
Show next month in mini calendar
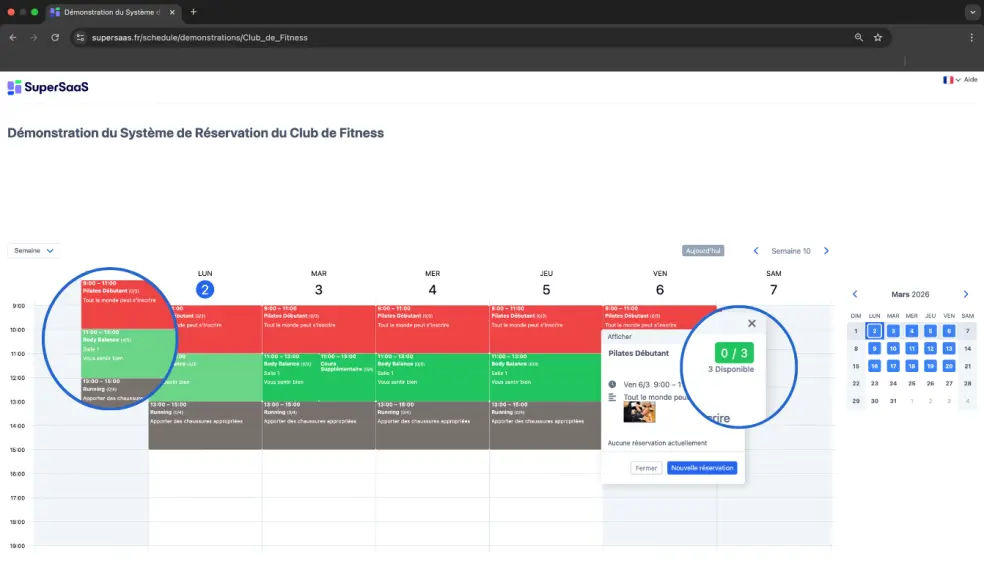965,294
